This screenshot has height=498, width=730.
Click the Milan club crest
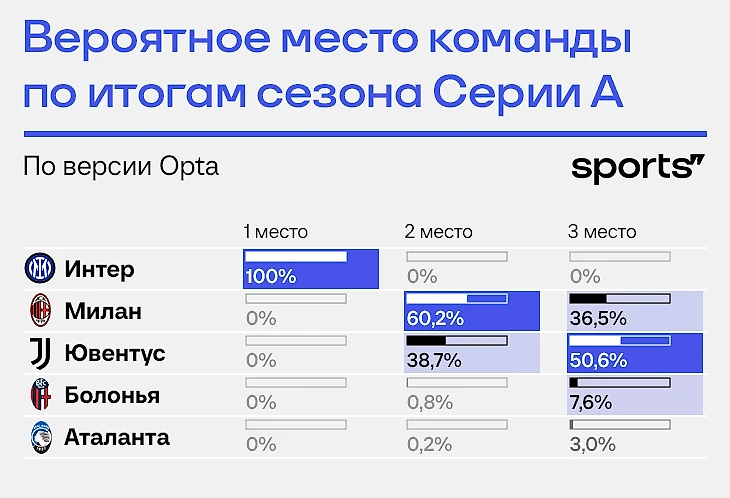pyautogui.click(x=40, y=311)
